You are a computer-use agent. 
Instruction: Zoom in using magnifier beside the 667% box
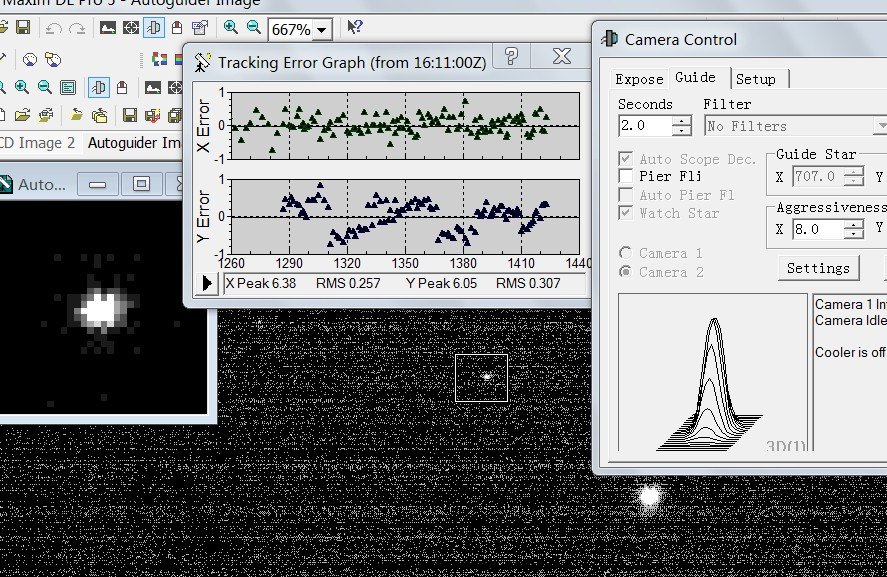[x=231, y=27]
